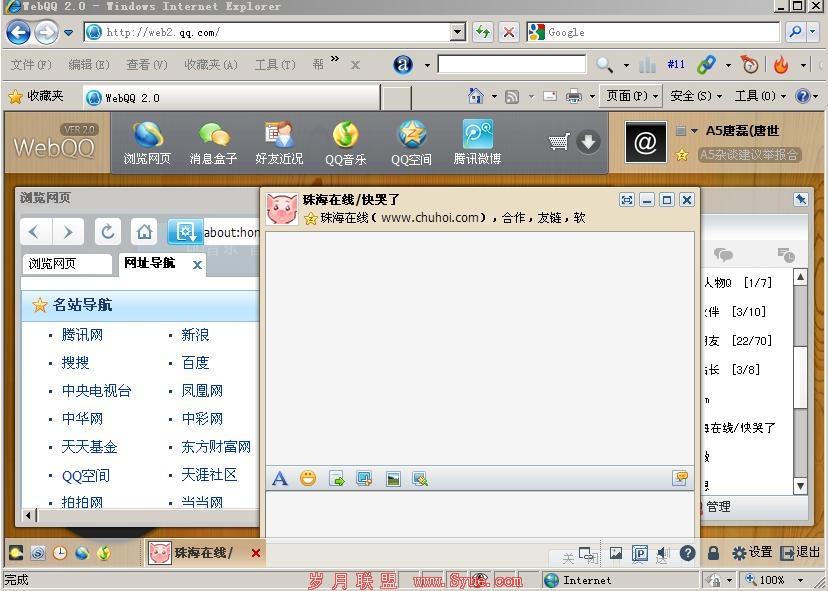Click the 名站导航 horizontal scrollbar left arrow
This screenshot has width=828, height=591.
28,515
